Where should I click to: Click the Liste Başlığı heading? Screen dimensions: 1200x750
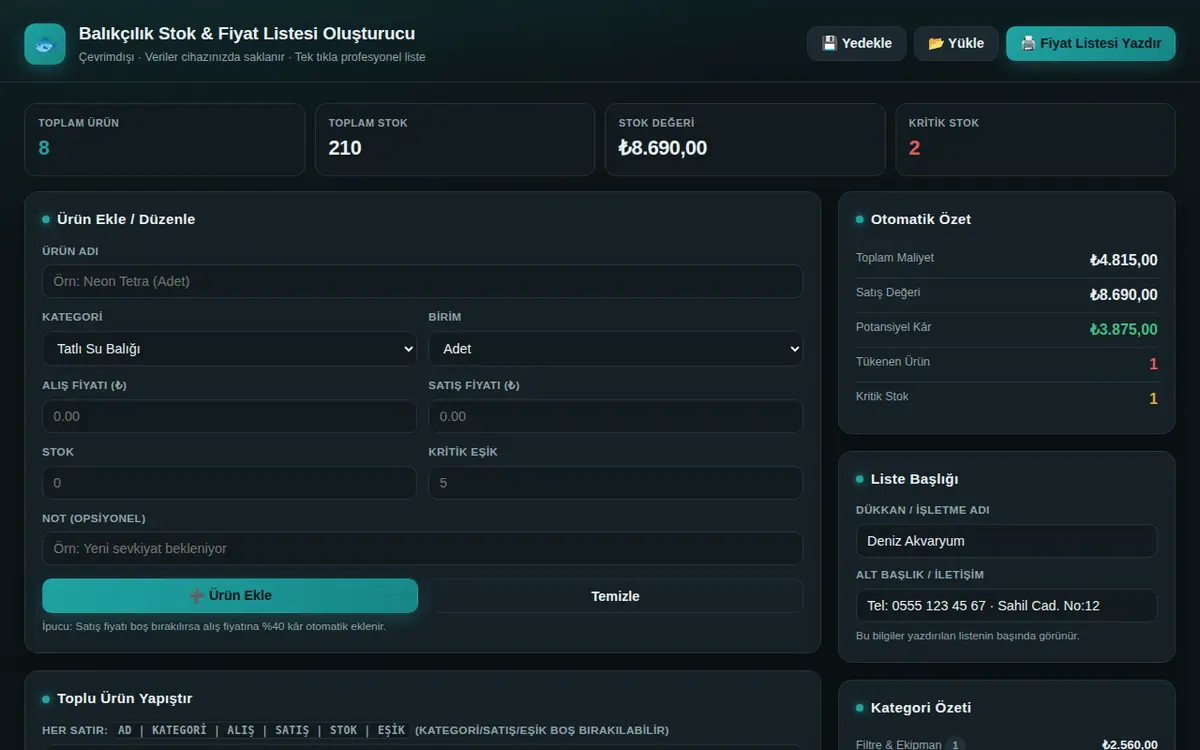tap(915, 479)
